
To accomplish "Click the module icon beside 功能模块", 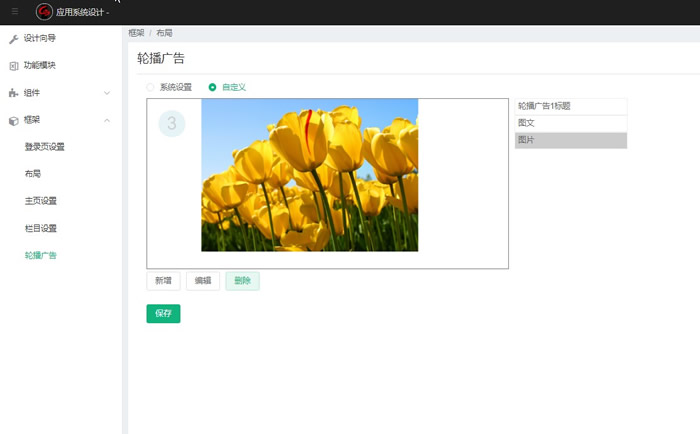I will point(13,66).
